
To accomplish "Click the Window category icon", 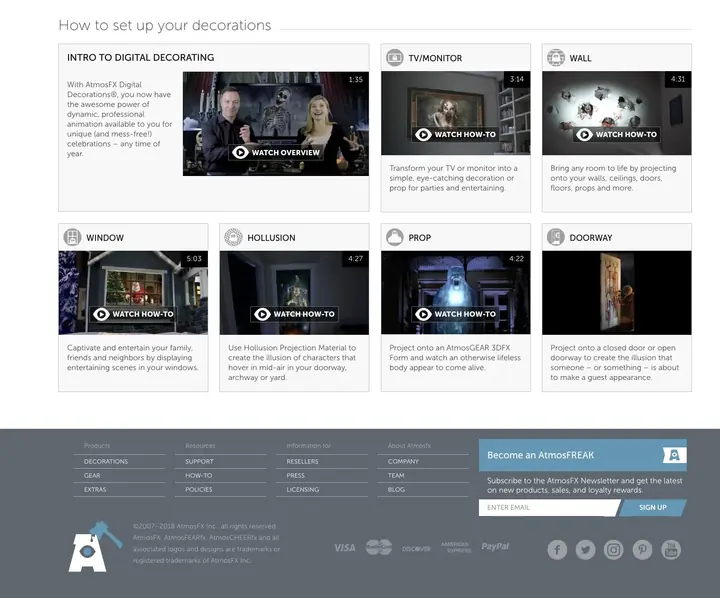I will (72, 237).
